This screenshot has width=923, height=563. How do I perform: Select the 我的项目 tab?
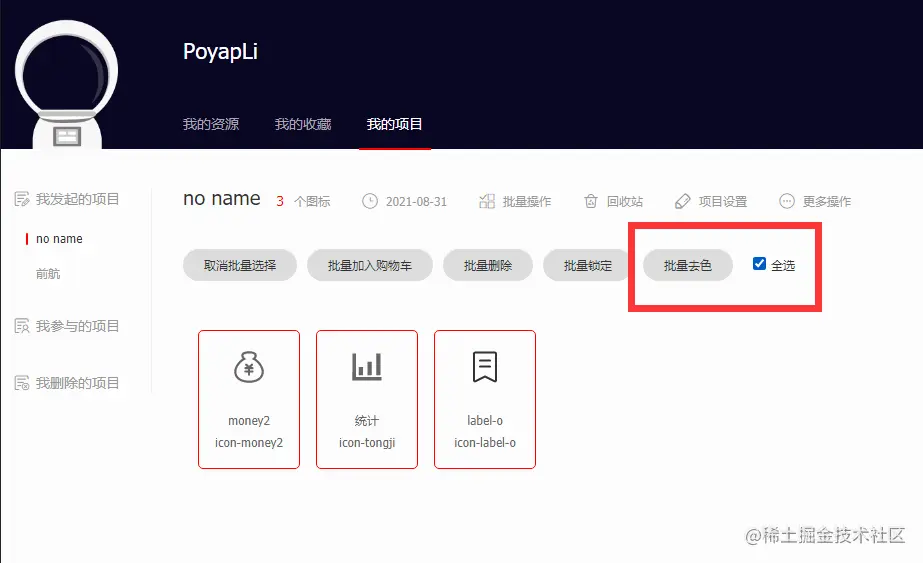point(394,124)
